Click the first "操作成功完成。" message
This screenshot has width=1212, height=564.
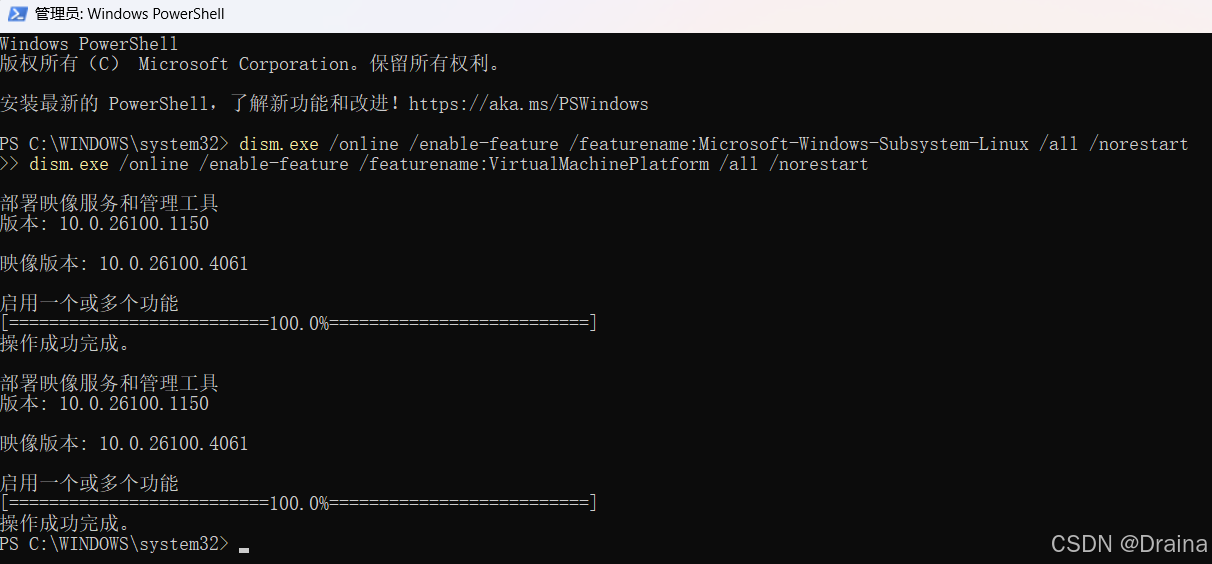click(x=65, y=343)
